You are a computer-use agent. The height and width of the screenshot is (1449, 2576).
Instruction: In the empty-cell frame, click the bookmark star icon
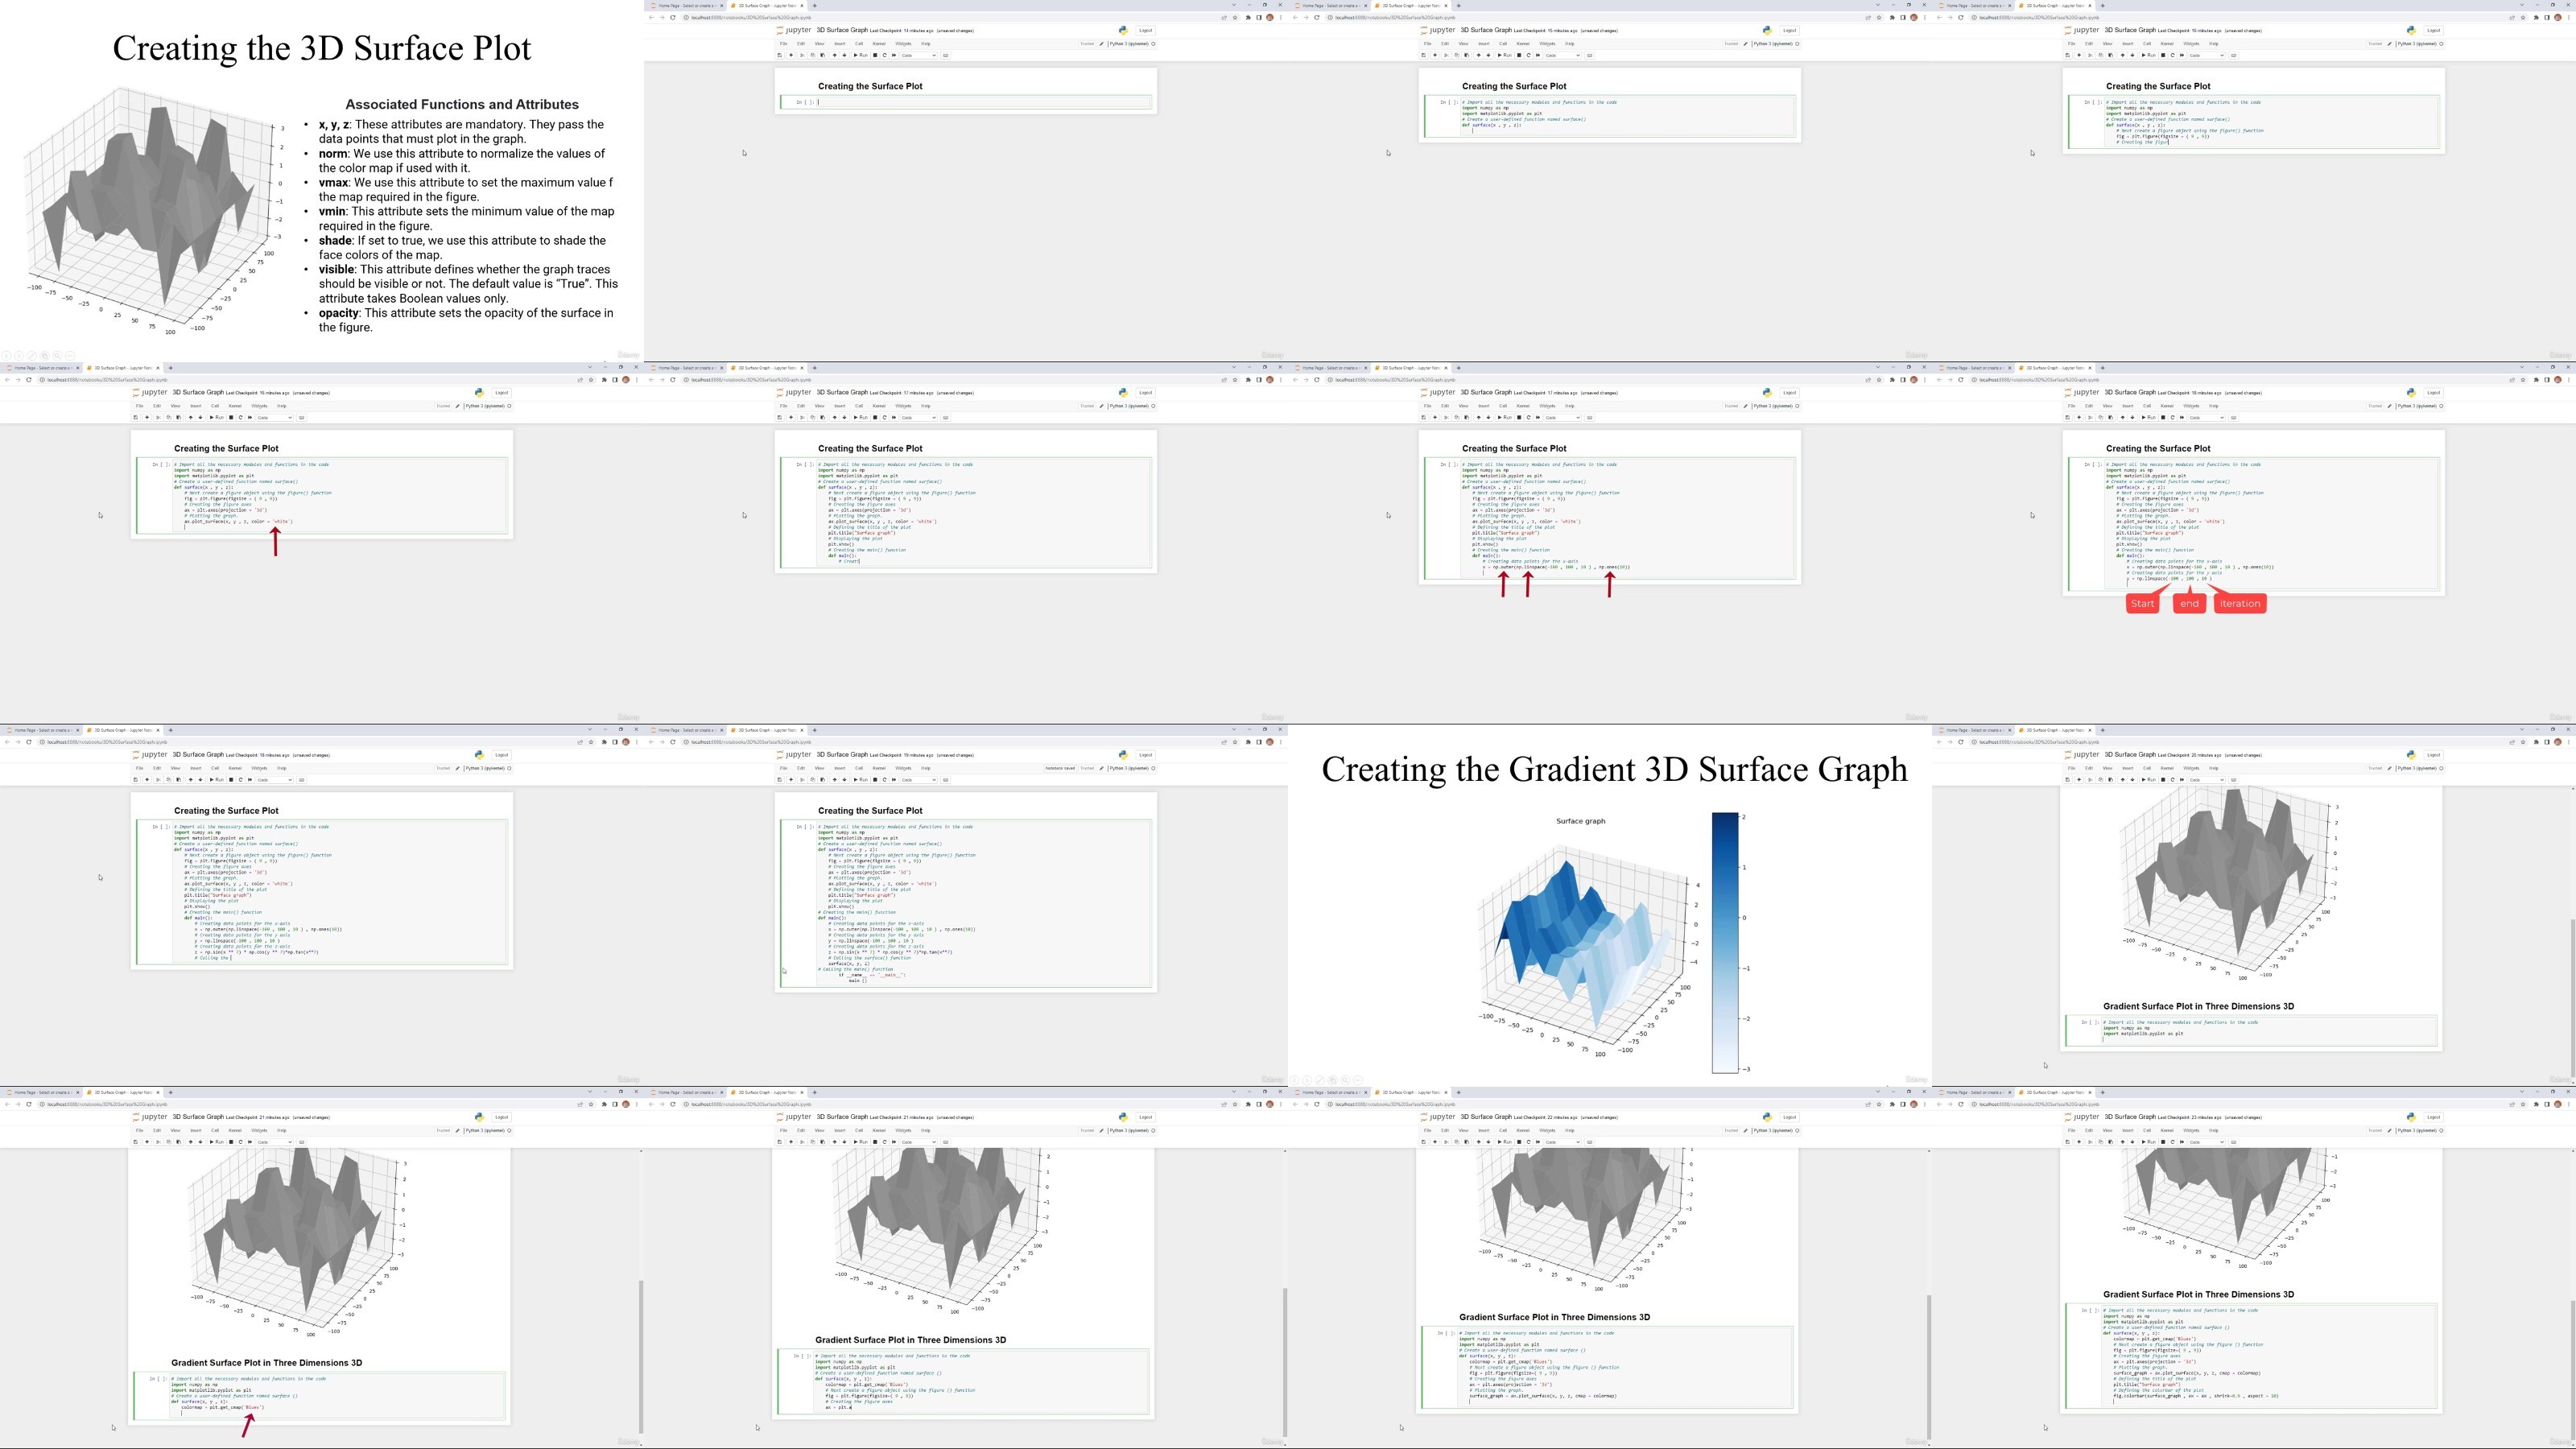coord(1236,17)
